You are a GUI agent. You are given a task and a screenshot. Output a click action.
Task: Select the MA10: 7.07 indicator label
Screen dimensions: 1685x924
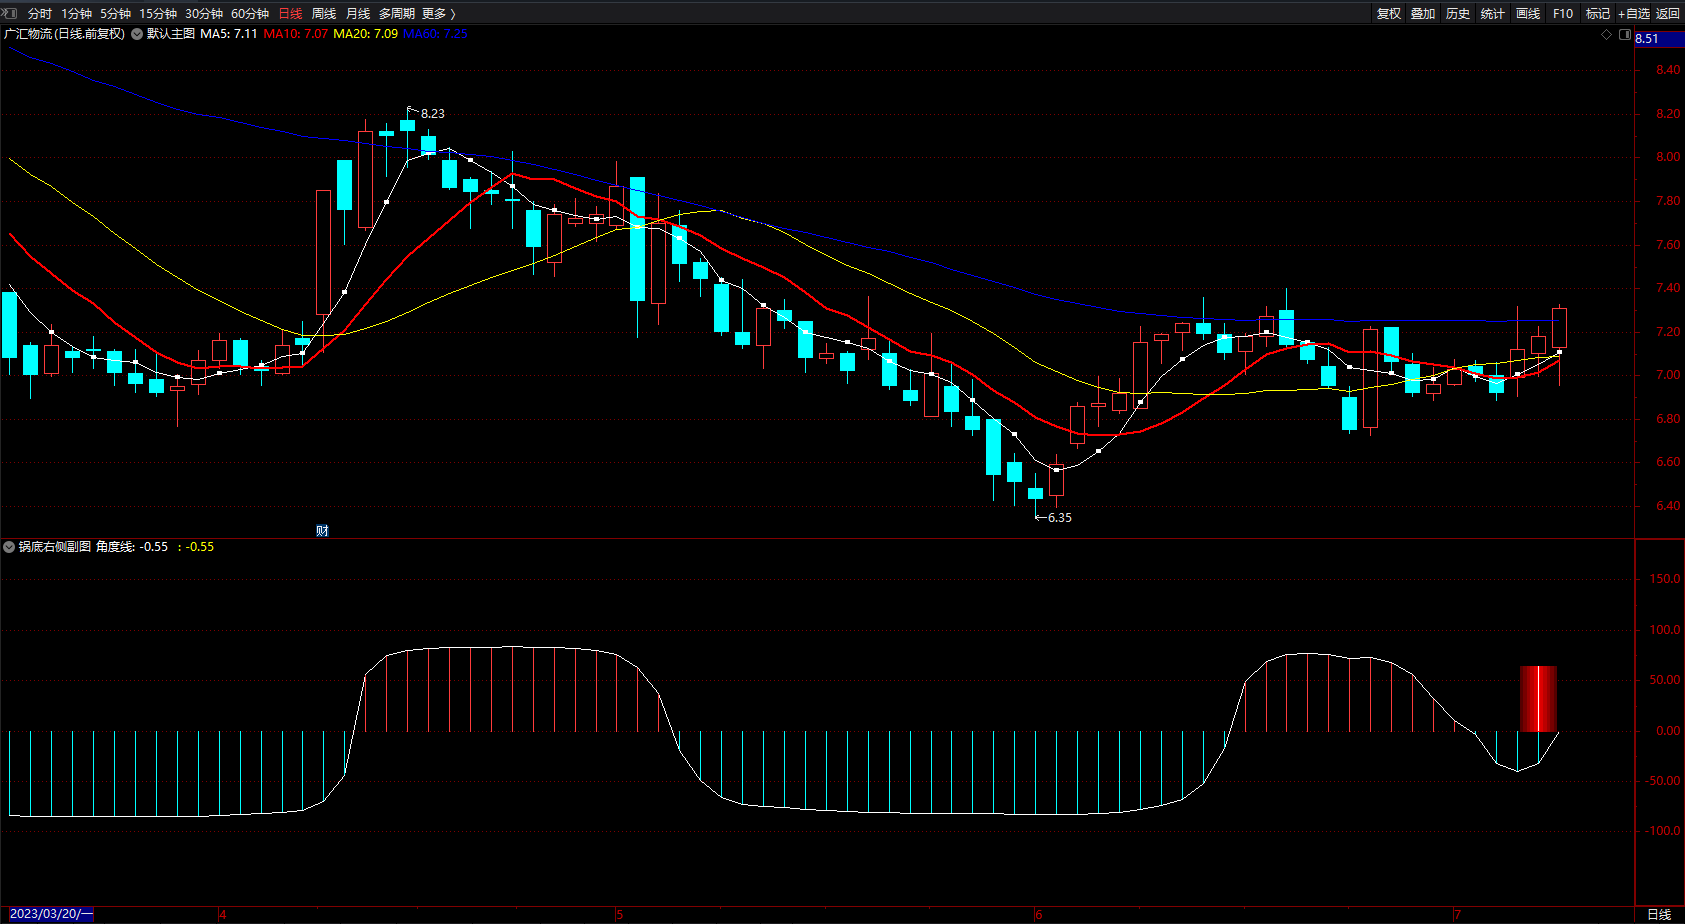pos(296,34)
